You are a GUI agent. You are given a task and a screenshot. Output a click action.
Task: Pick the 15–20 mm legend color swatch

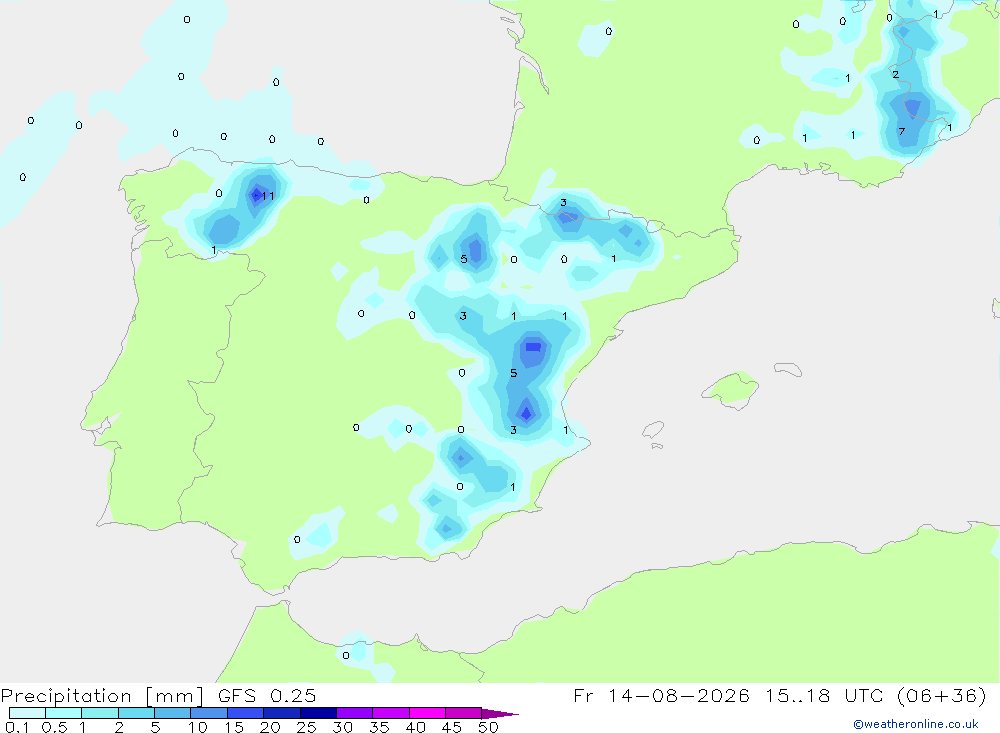click(245, 713)
